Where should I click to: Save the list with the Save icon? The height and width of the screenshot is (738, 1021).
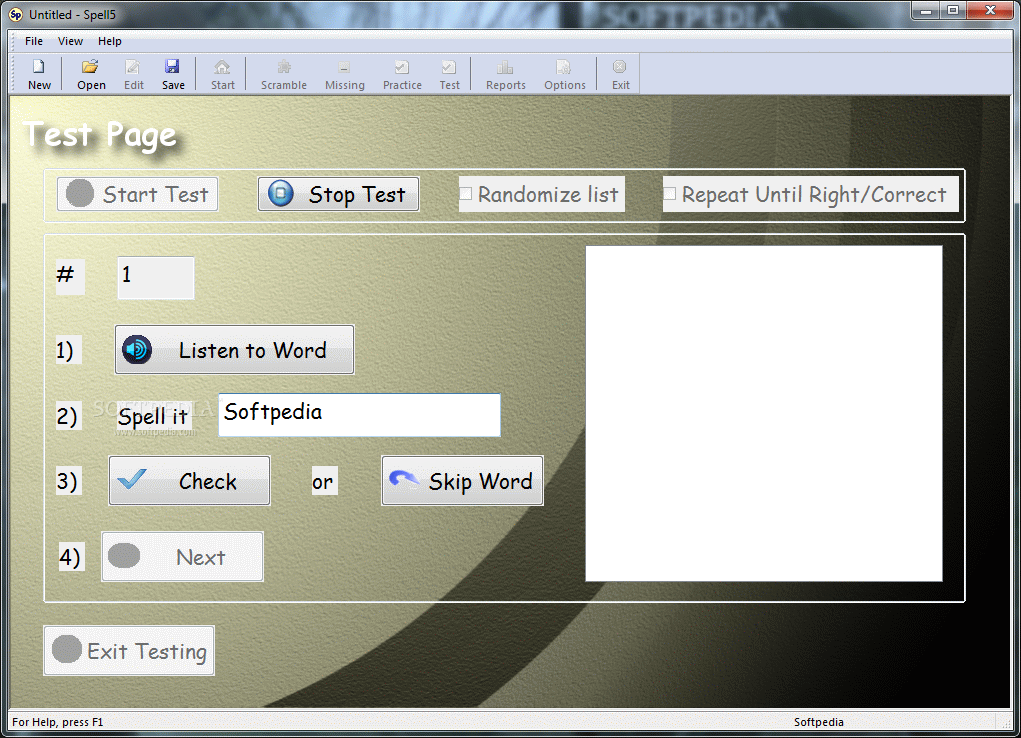pos(173,74)
